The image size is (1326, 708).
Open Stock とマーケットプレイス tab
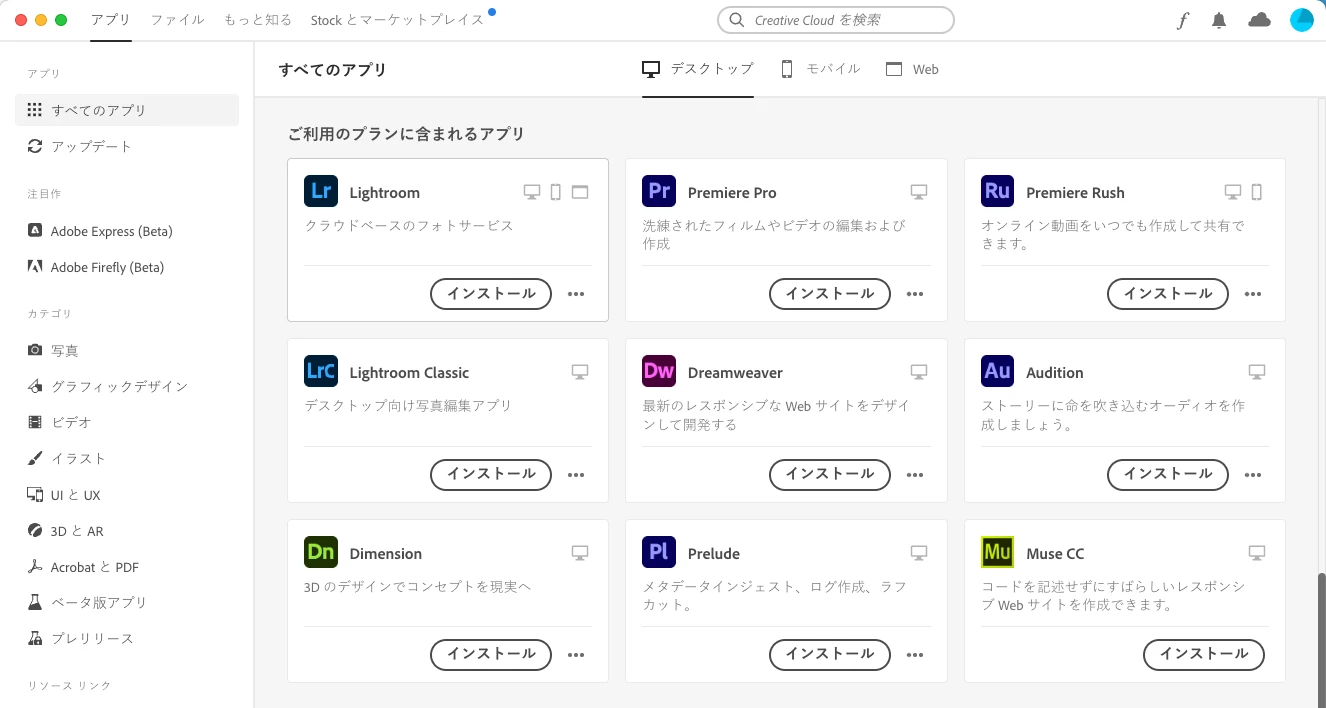point(397,20)
